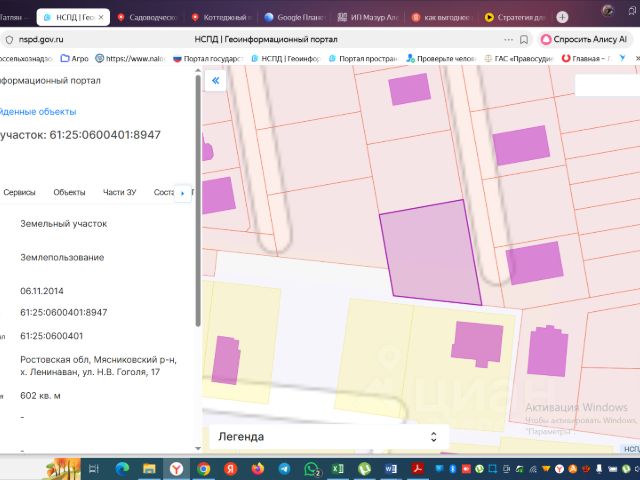Launch Firefox from the taskbar
640x480 pixels.
pyautogui.click(x=258, y=469)
